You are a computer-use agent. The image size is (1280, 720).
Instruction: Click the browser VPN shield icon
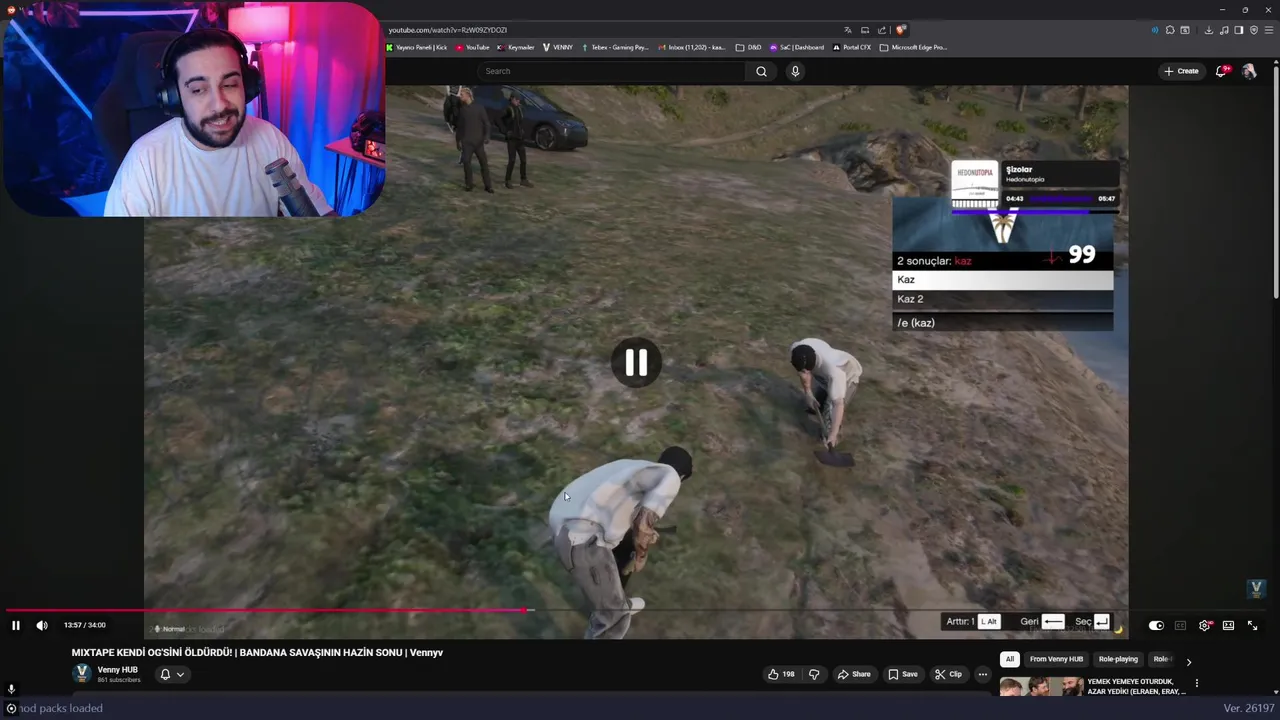pyautogui.click(x=1254, y=30)
